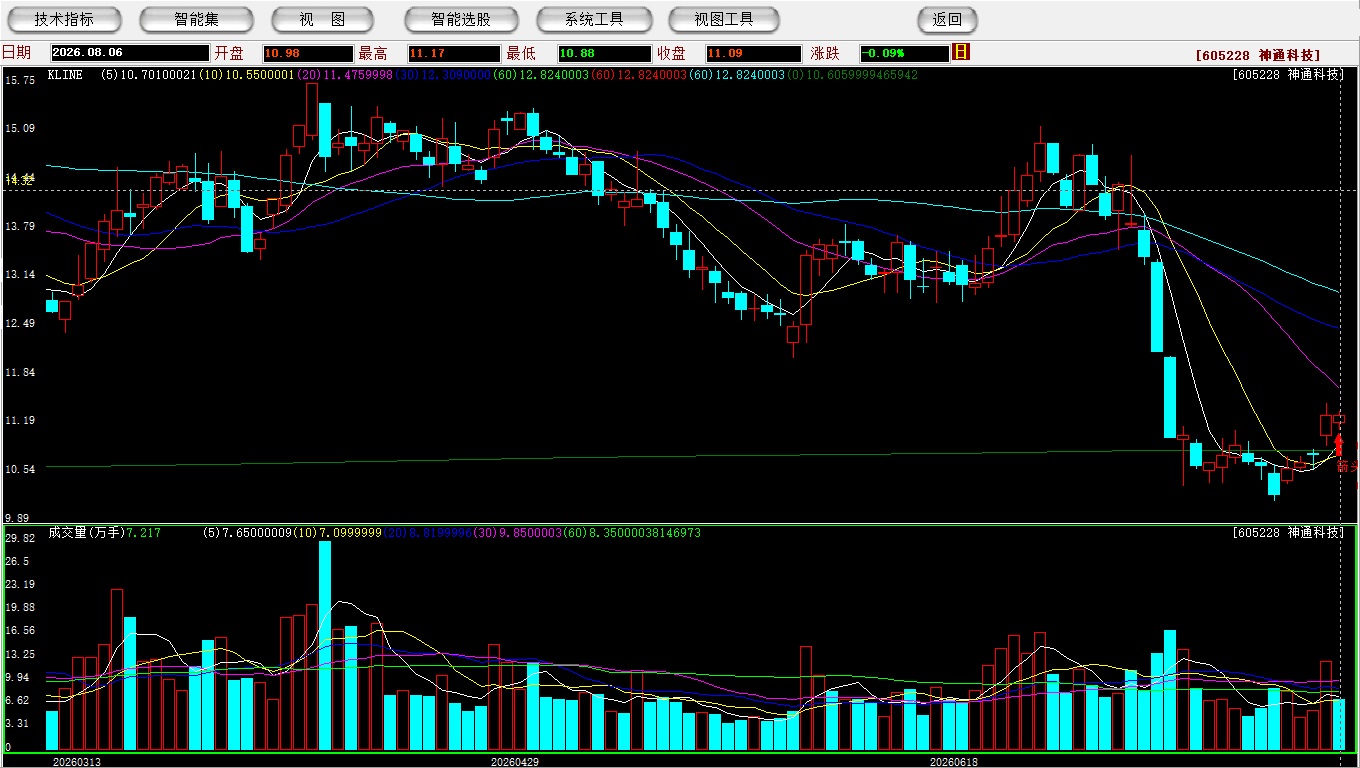Click [605228 神通科技] label in K-line panel
This screenshot has height=768, width=1360.
[x=1288, y=75]
